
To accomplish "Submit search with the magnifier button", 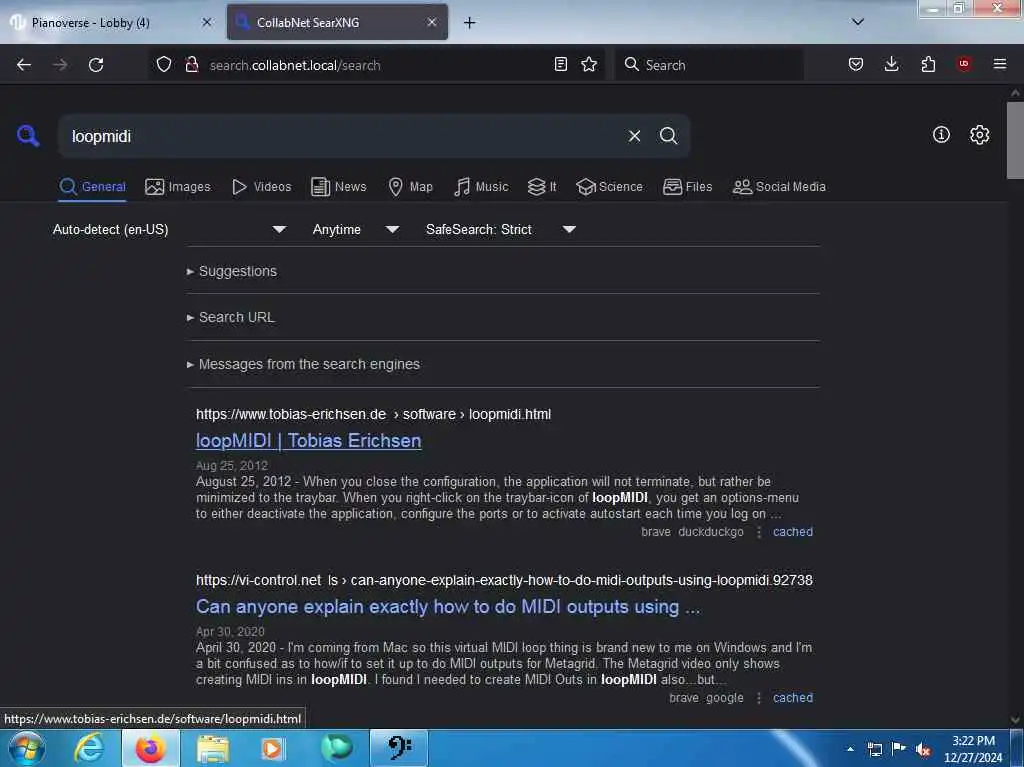I will pyautogui.click(x=668, y=136).
